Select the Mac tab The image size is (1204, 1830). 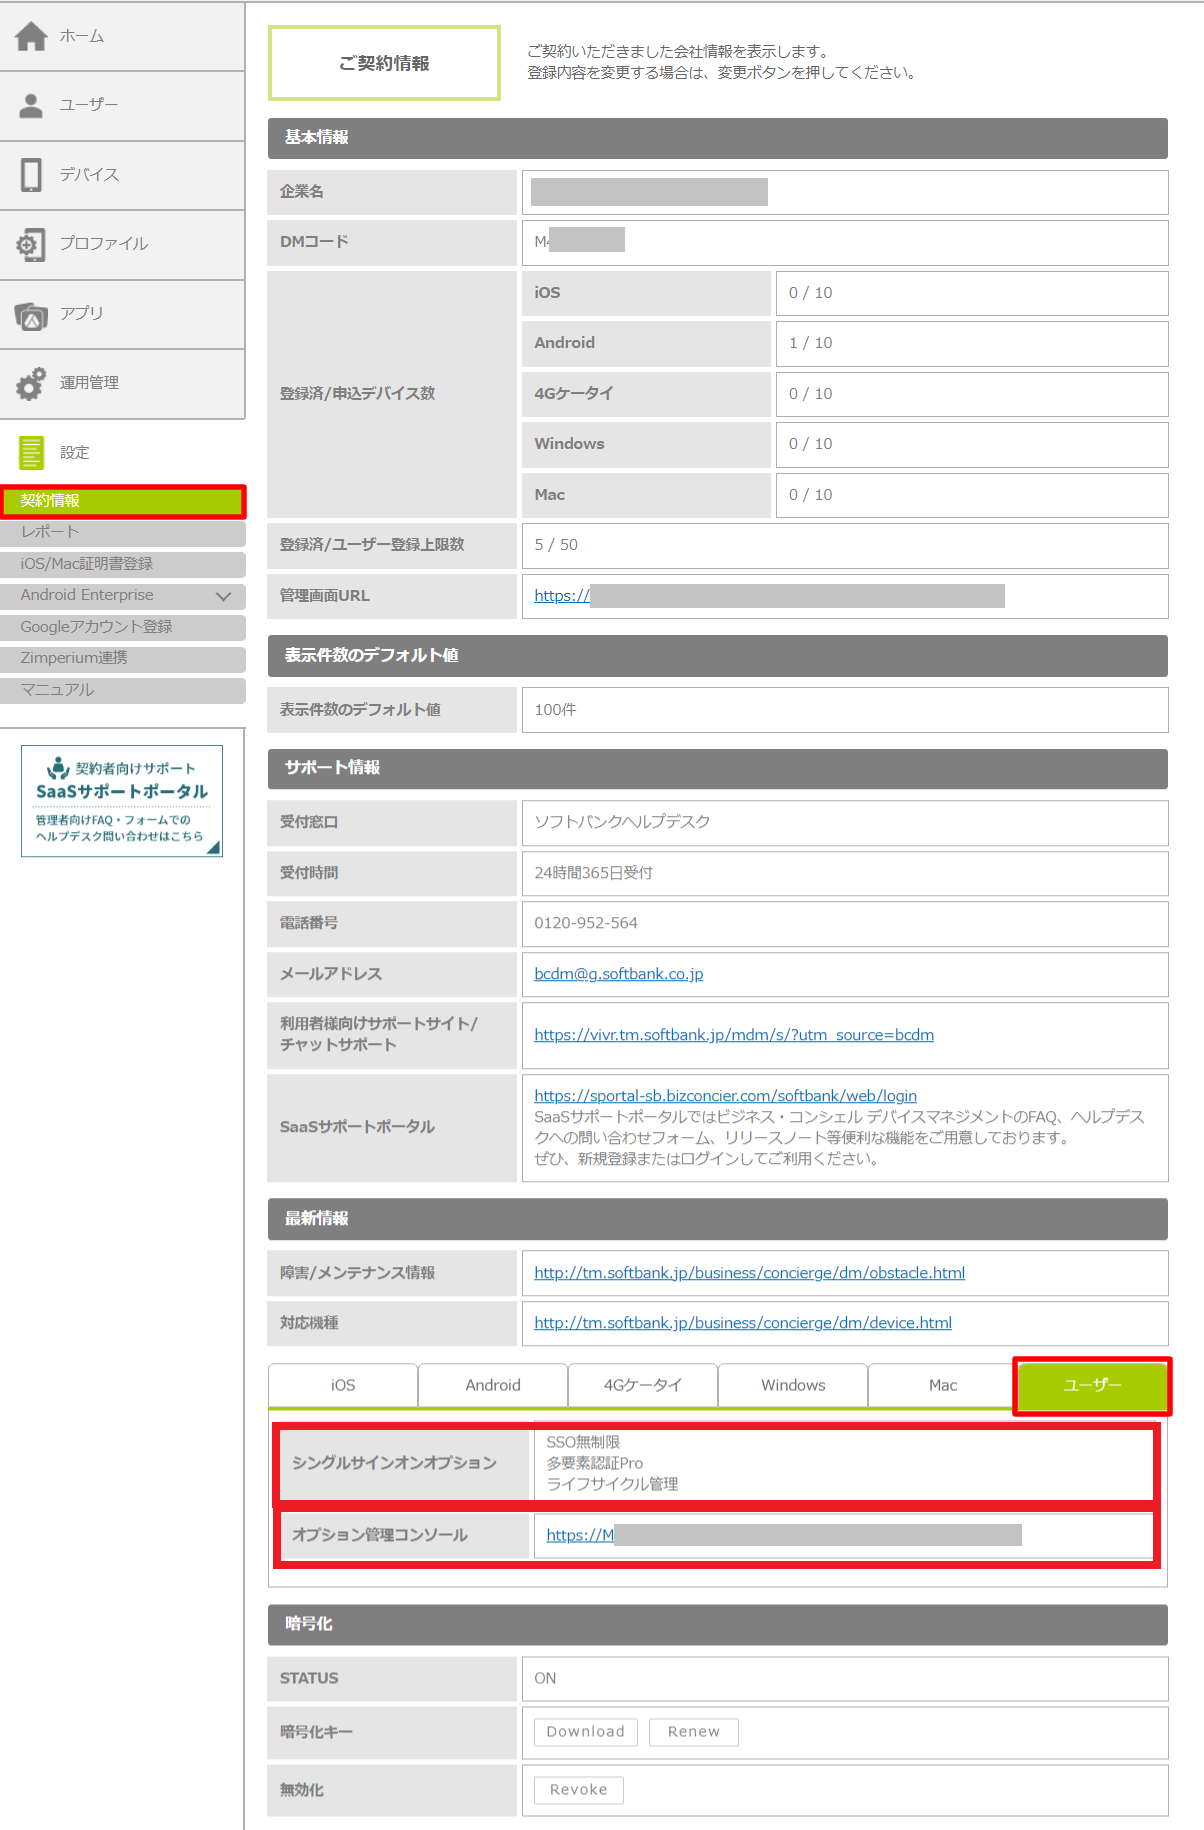[942, 1385]
